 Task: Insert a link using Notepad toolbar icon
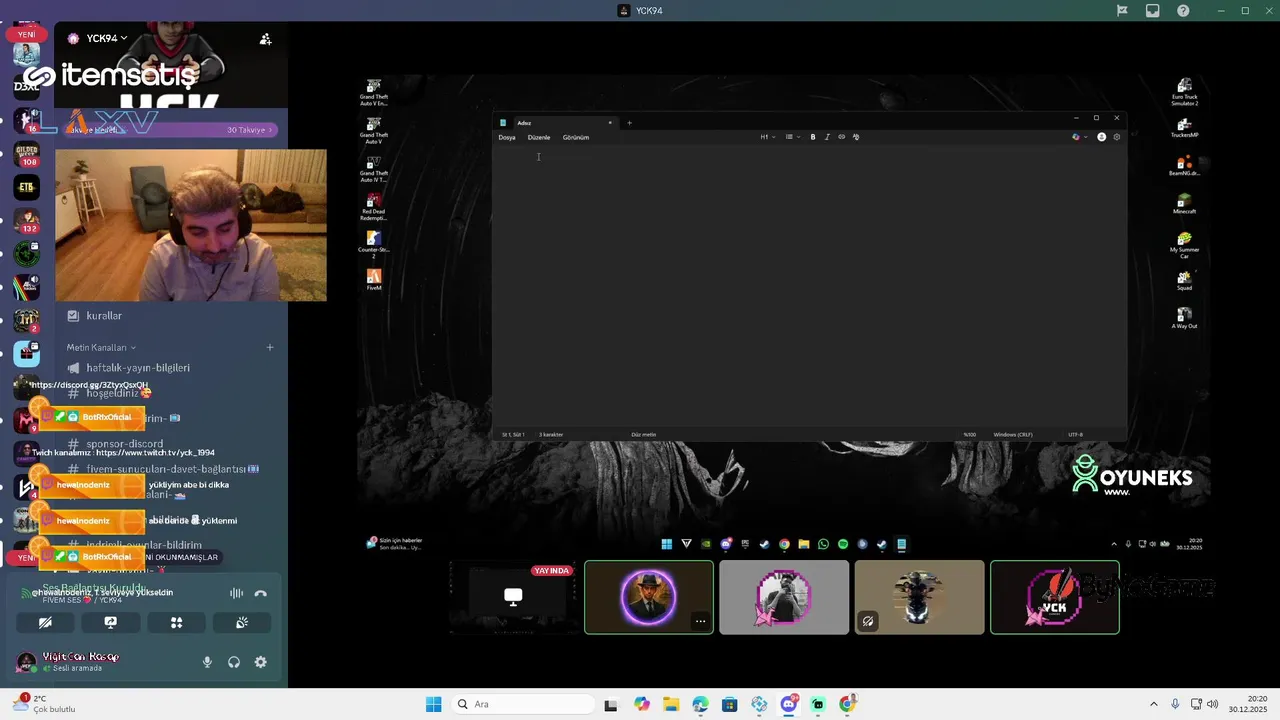click(841, 137)
